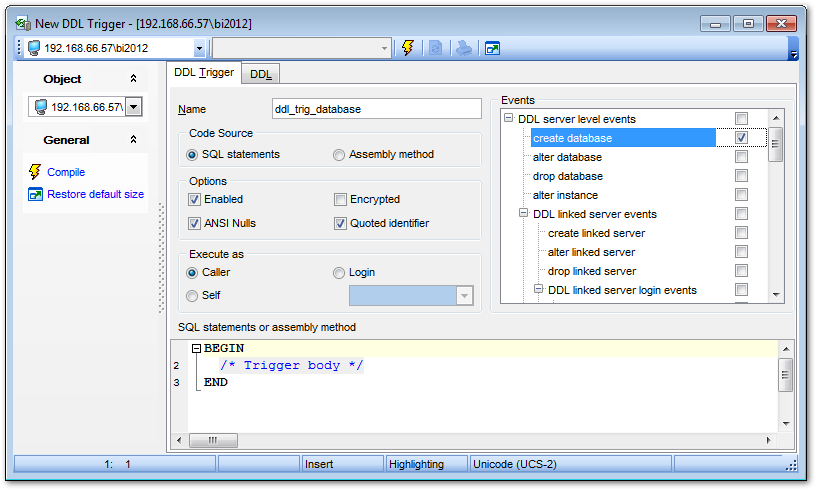Click the Events list vertical scrollbar
The width and height of the screenshot is (816, 490).
[x=775, y=200]
